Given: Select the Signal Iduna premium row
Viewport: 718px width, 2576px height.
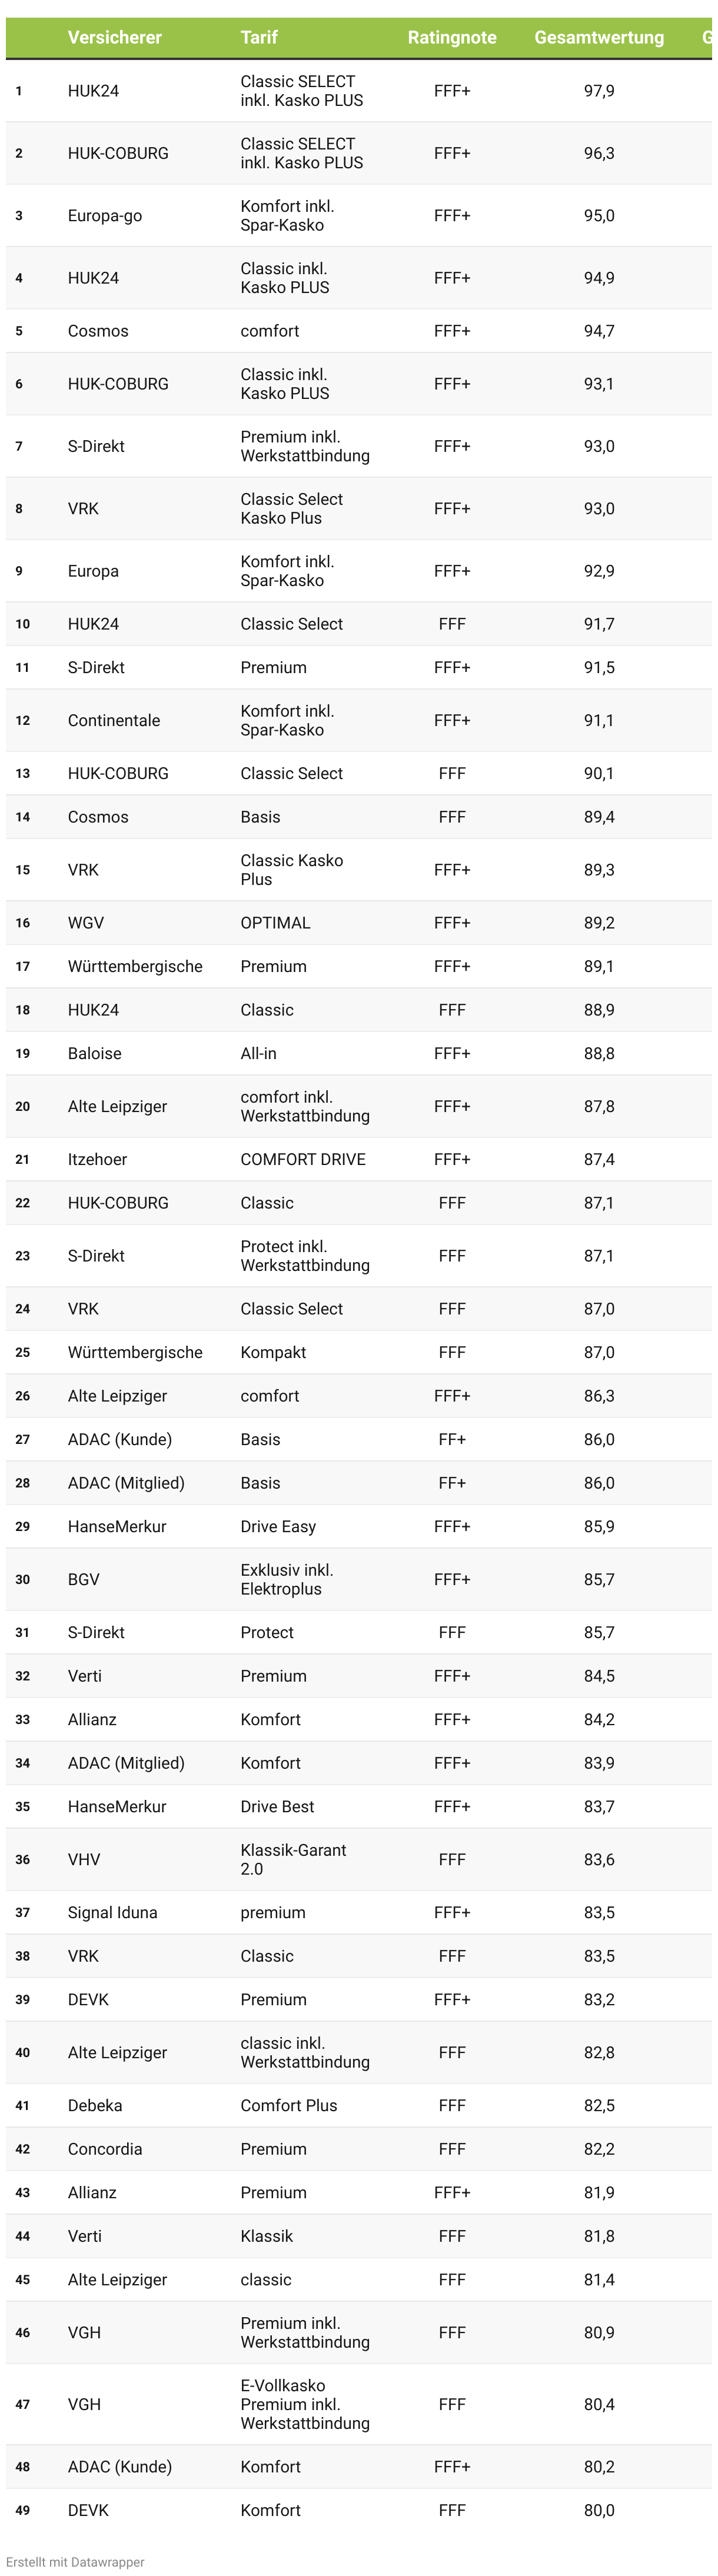Looking at the screenshot, I should [x=359, y=1912].
